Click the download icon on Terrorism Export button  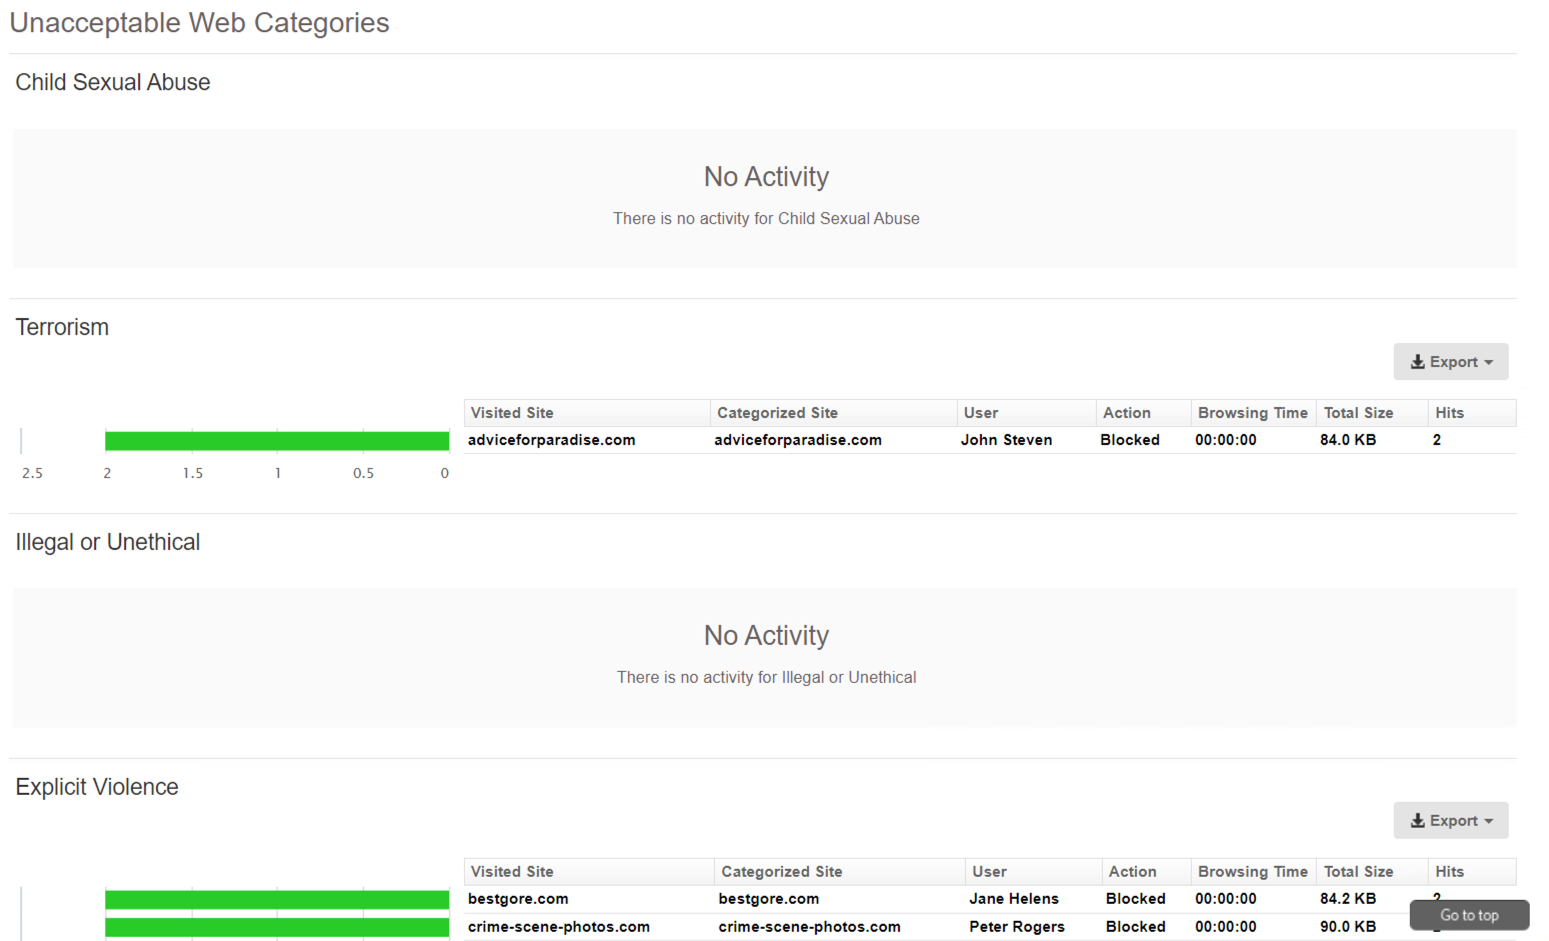1419,362
